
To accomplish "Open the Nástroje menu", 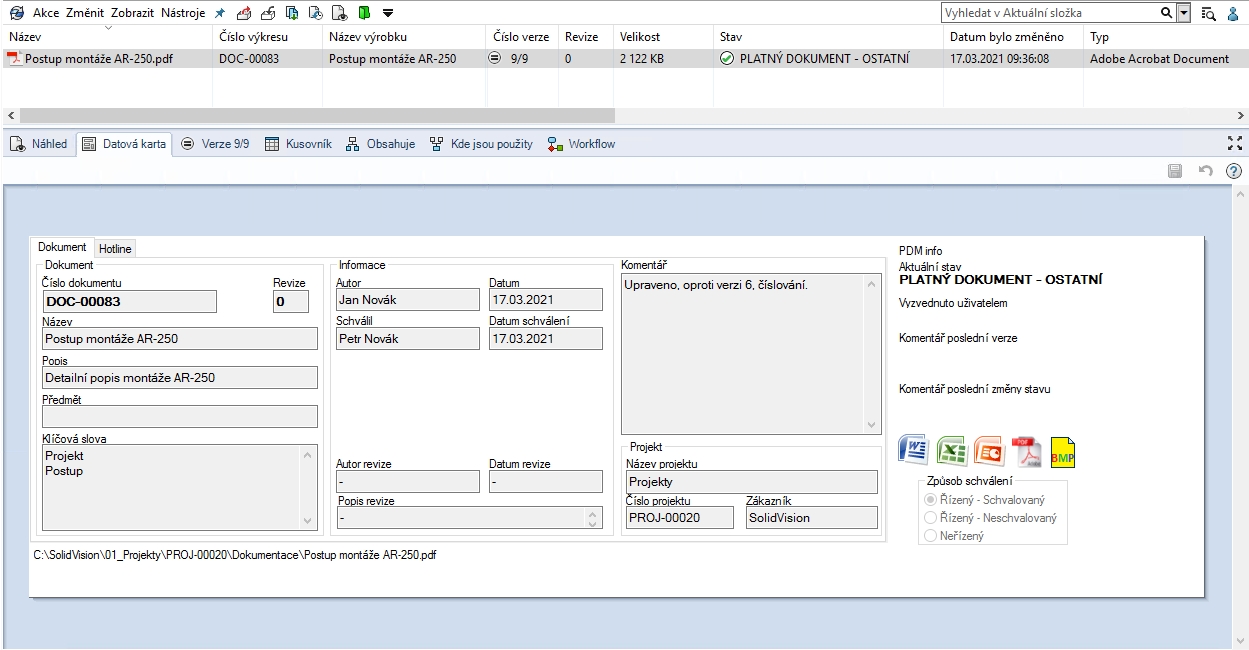I will click(183, 13).
